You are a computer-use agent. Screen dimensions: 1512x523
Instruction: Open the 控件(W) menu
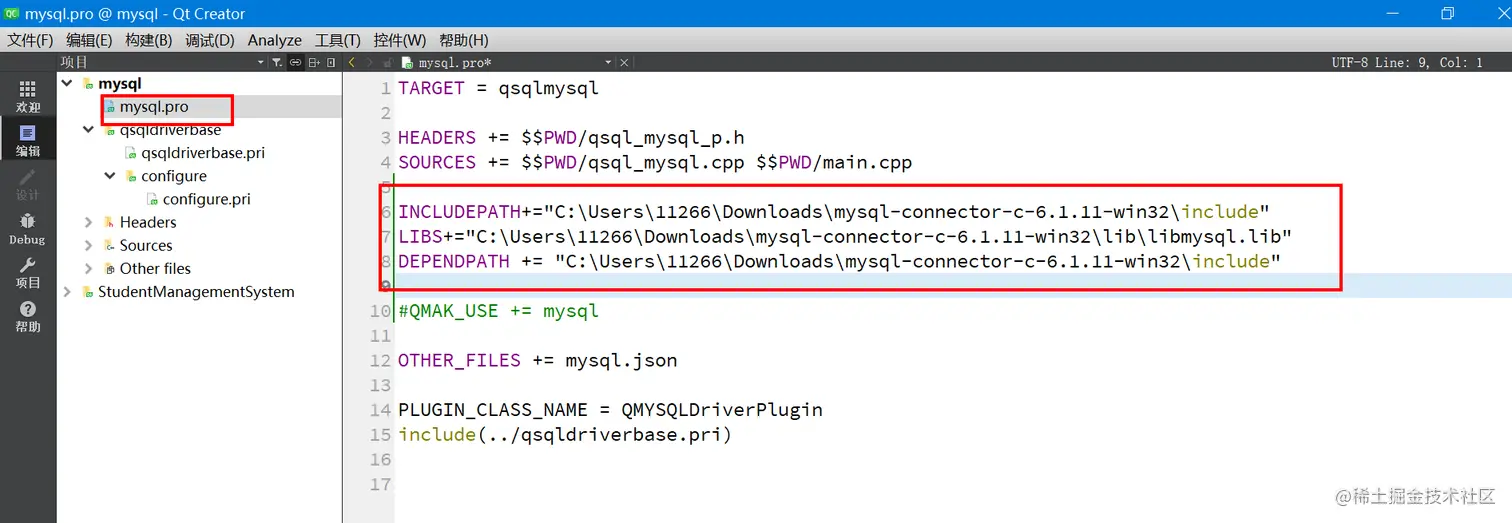tap(399, 40)
